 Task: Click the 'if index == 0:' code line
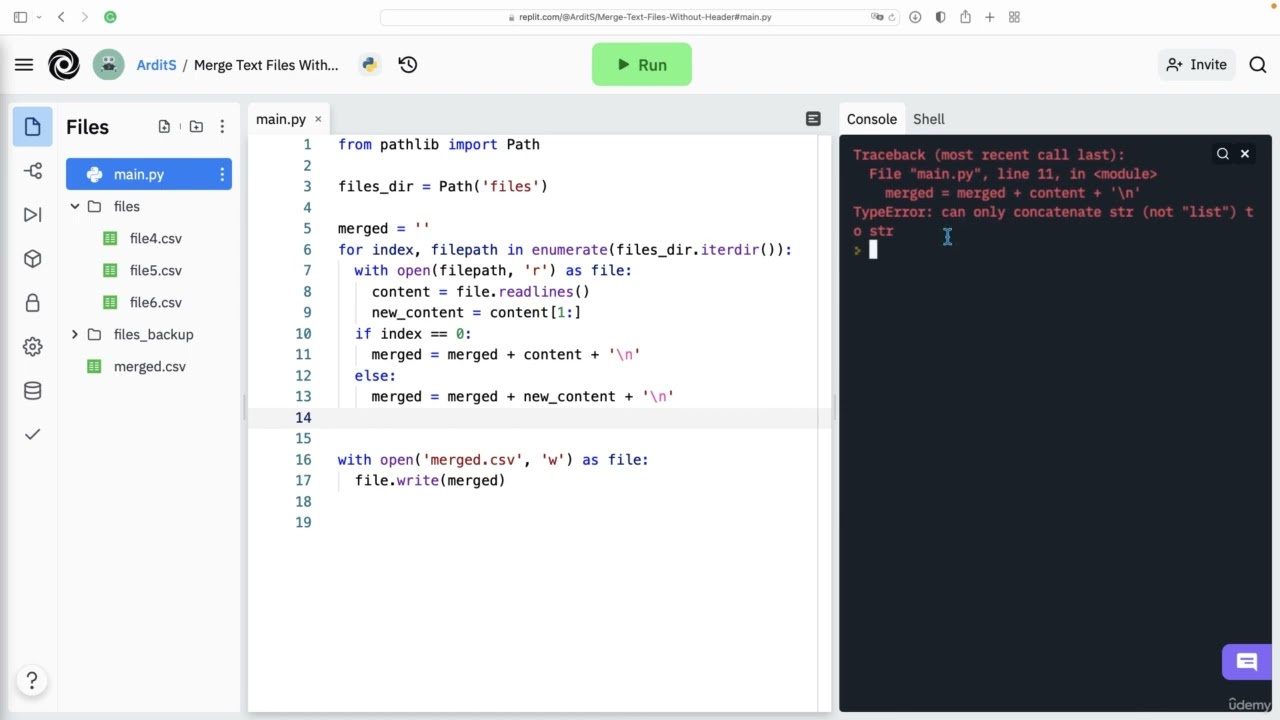[413, 333]
